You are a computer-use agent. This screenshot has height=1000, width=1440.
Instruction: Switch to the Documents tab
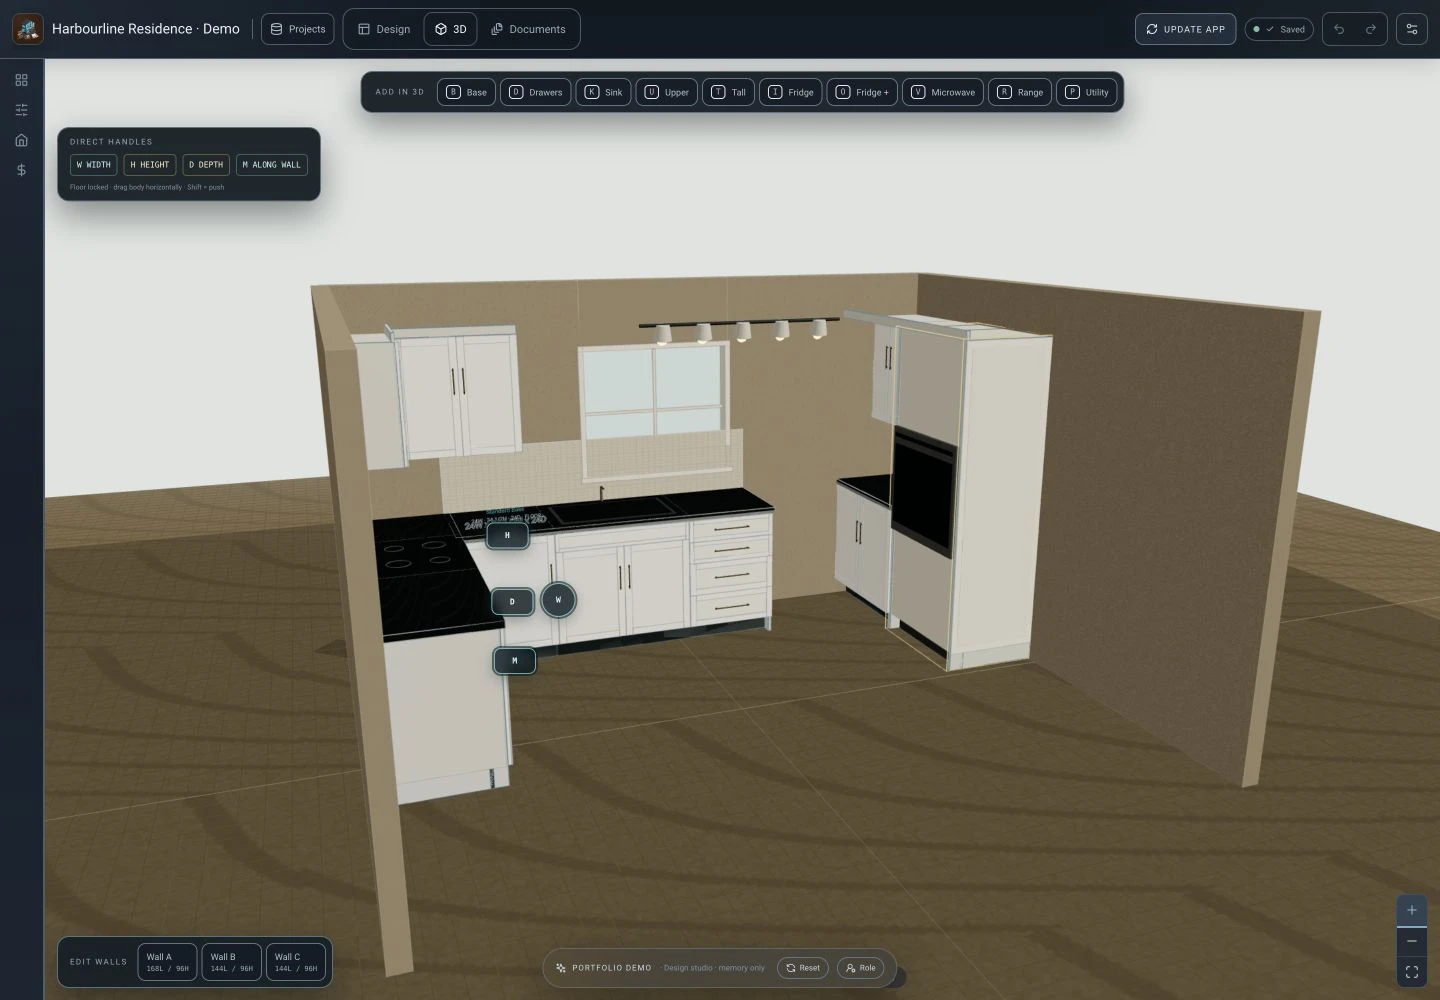click(x=528, y=29)
